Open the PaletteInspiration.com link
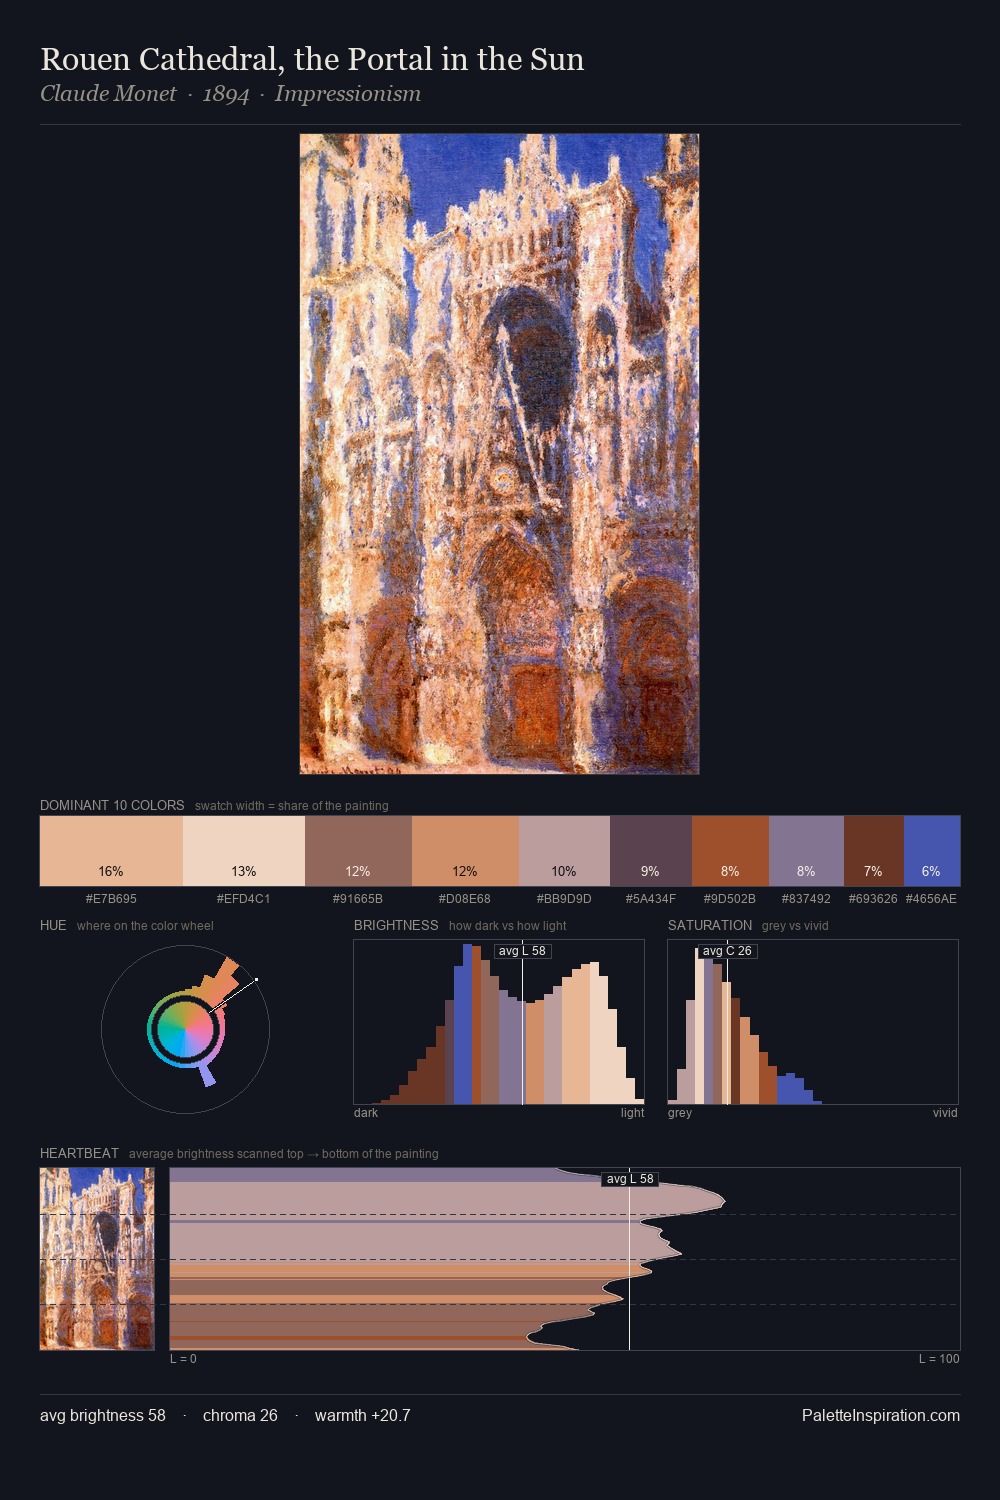 [881, 1415]
